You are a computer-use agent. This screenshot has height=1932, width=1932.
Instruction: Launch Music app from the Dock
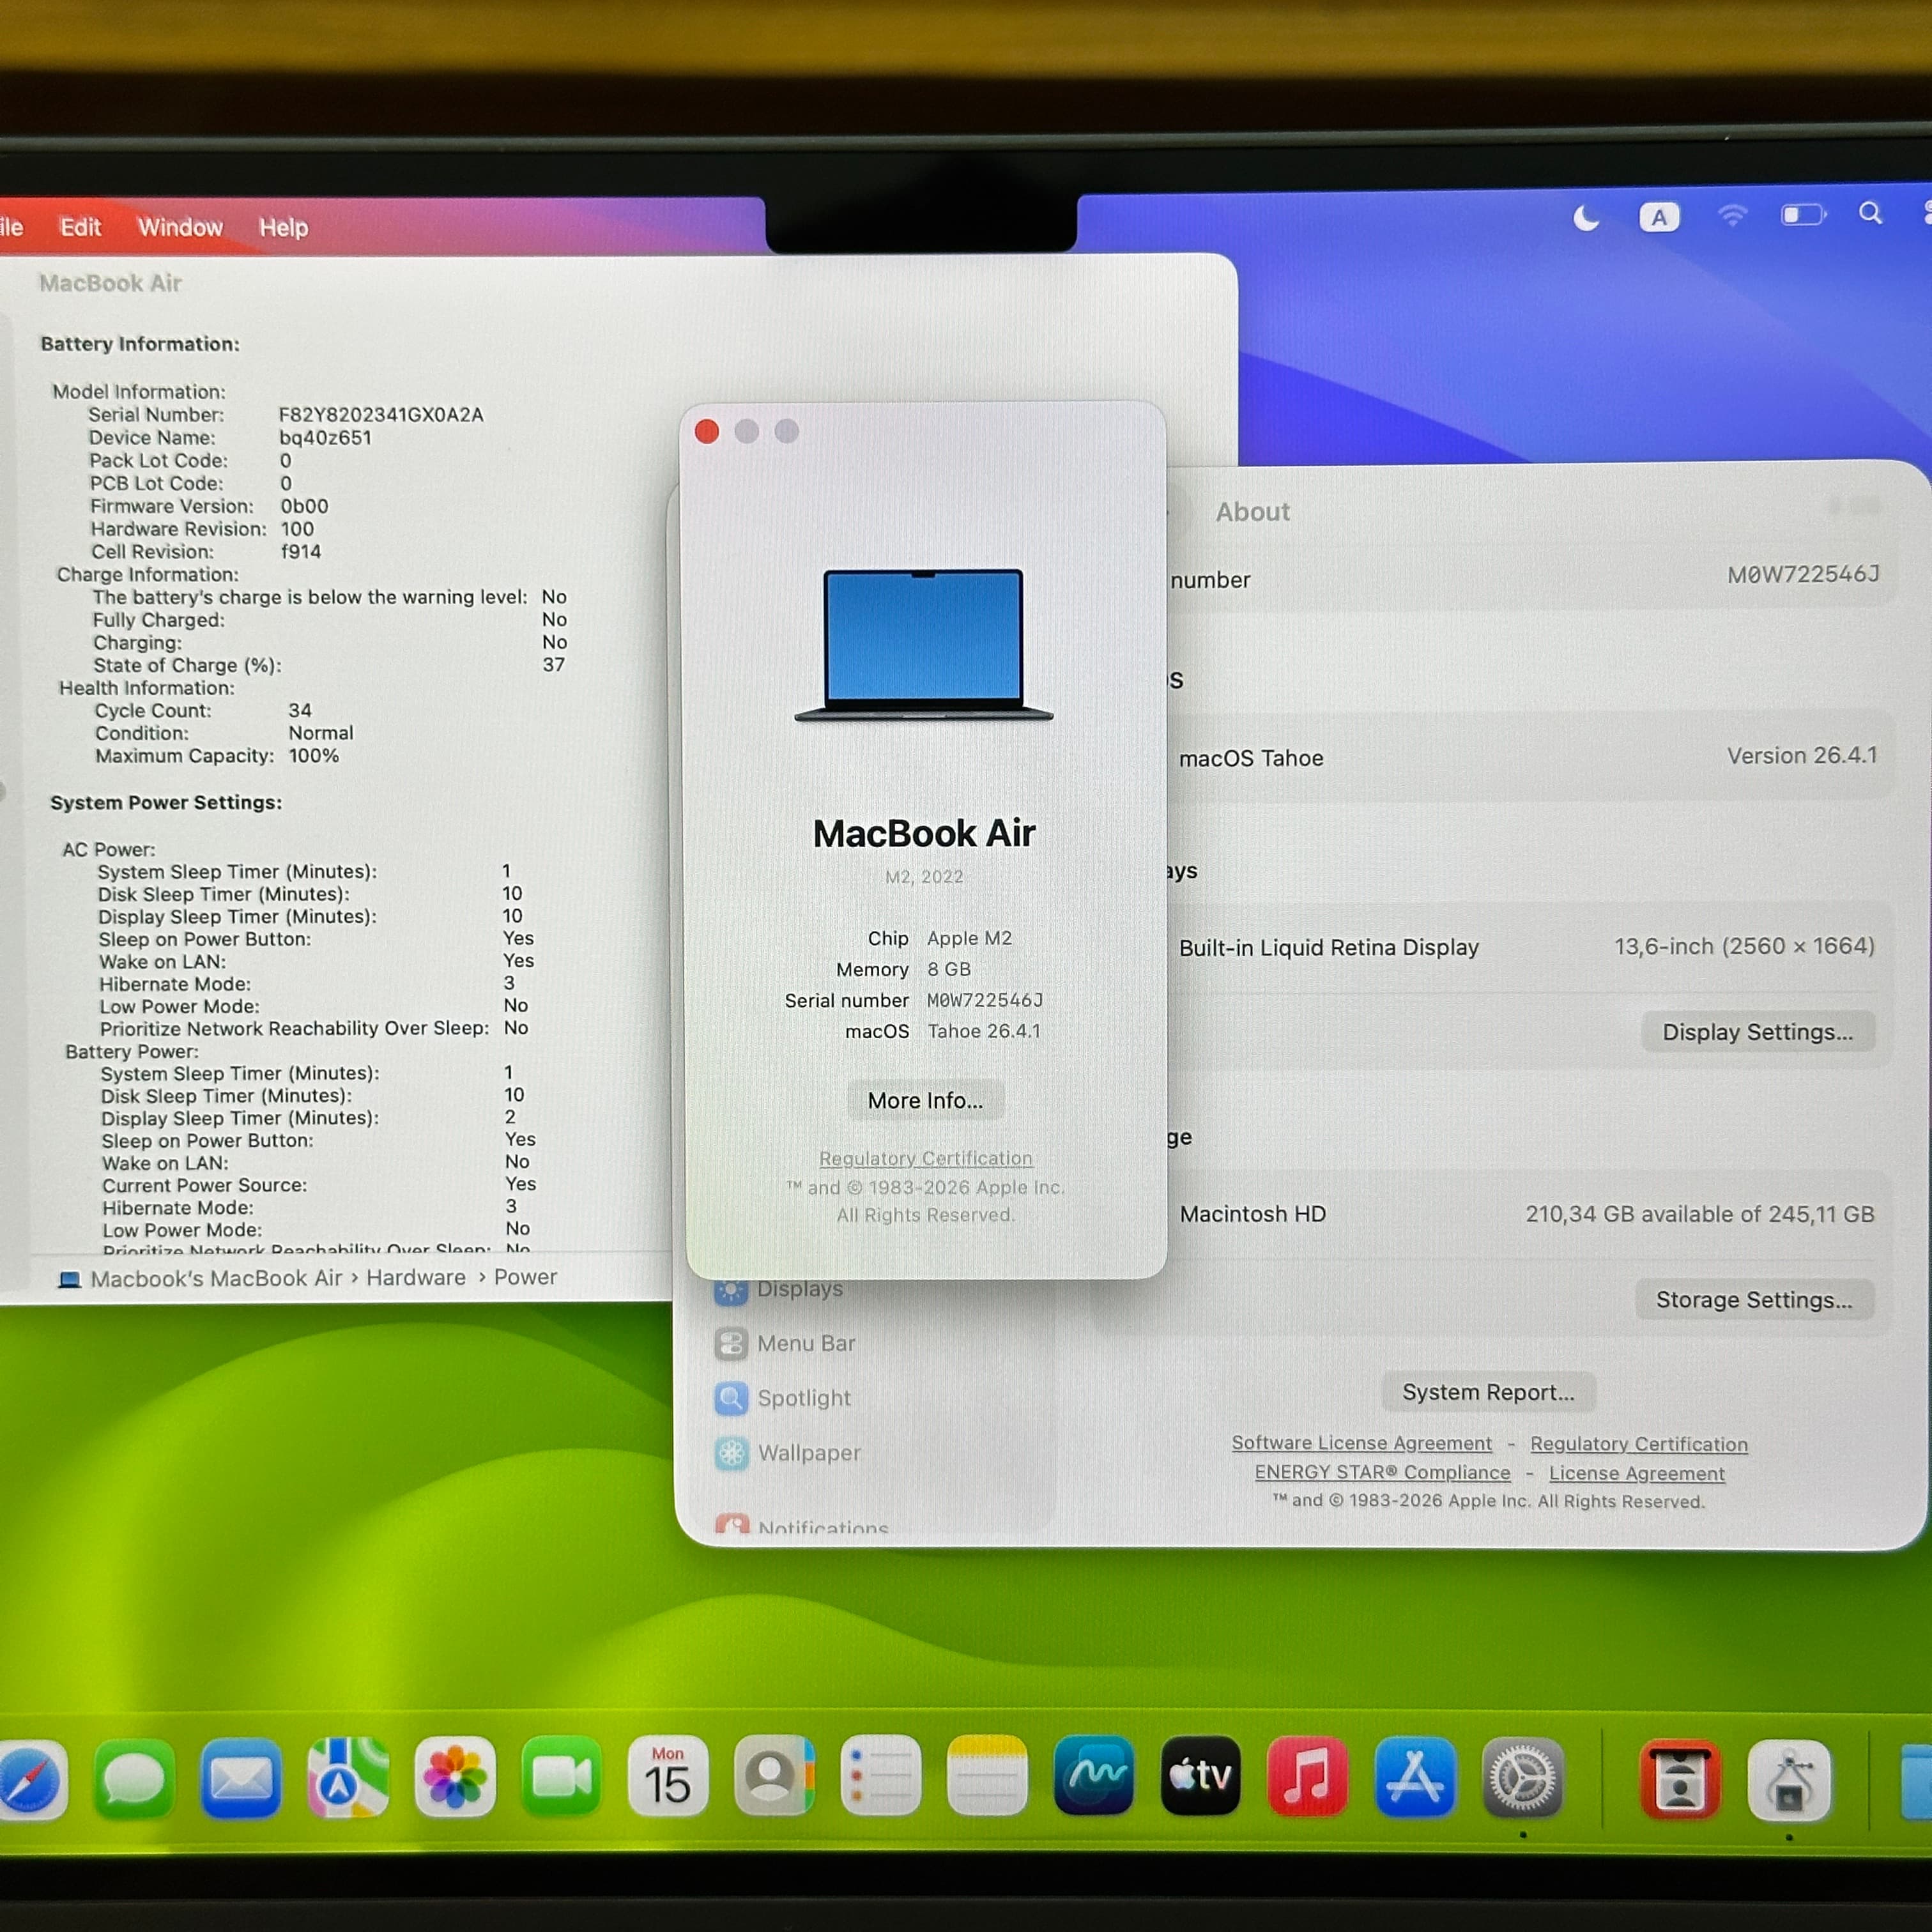coord(1307,1776)
